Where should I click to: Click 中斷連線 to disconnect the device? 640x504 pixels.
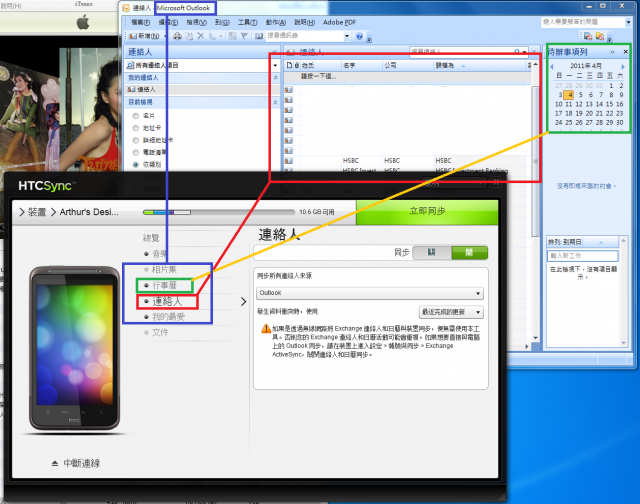click(81, 463)
